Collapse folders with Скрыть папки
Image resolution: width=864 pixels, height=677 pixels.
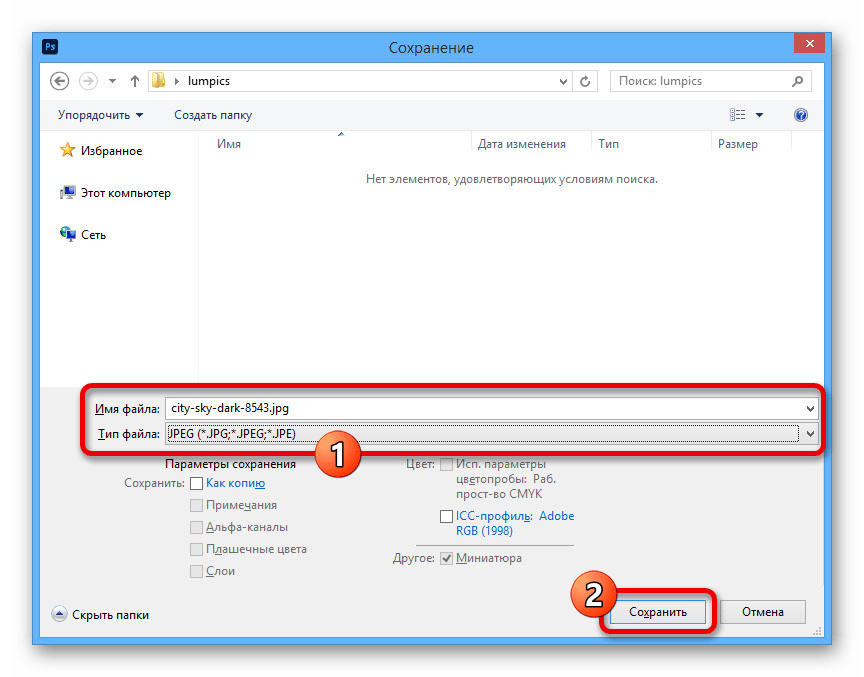point(100,615)
